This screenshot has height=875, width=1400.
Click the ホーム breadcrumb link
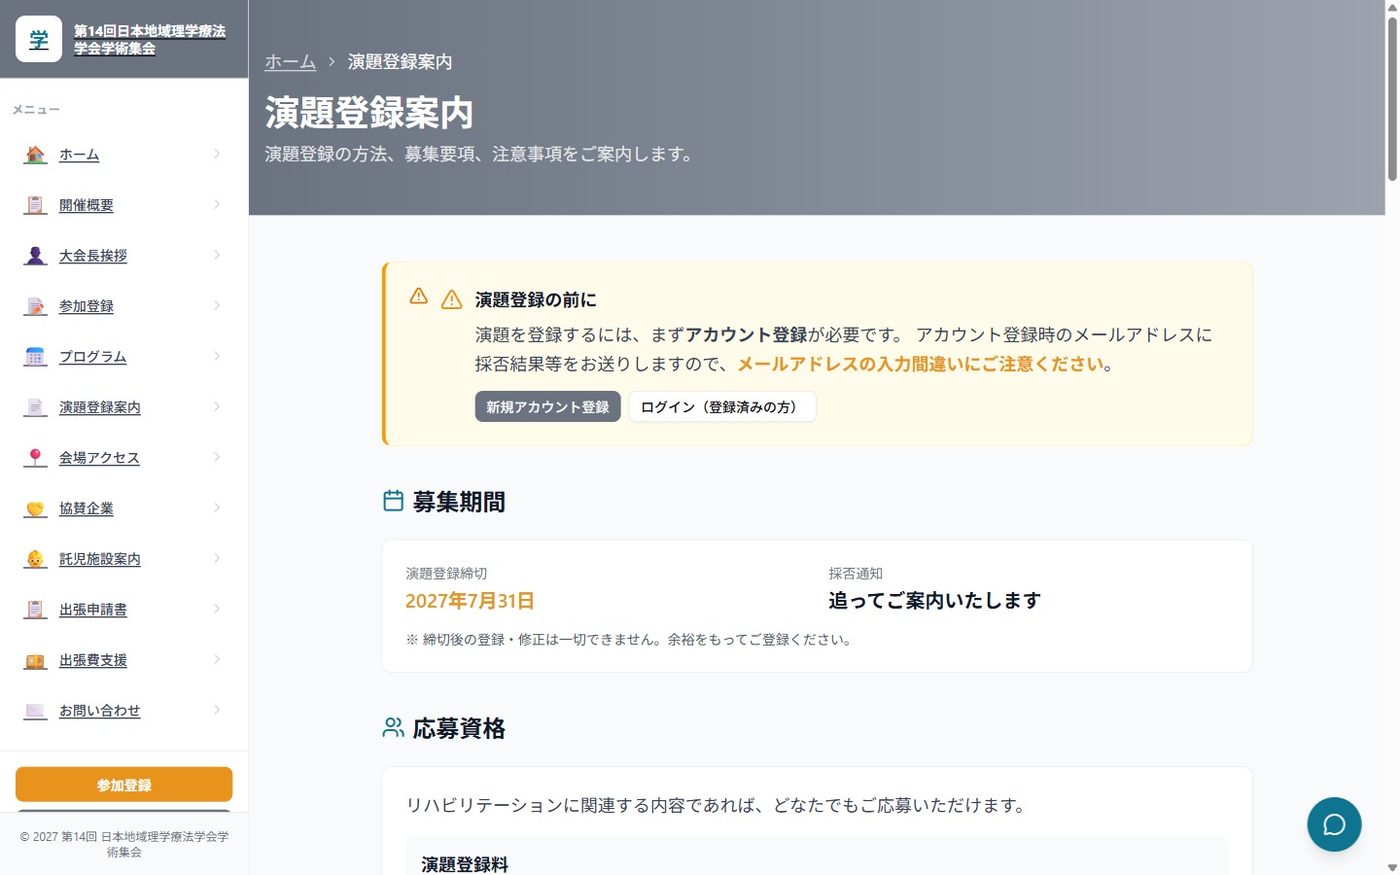point(290,62)
